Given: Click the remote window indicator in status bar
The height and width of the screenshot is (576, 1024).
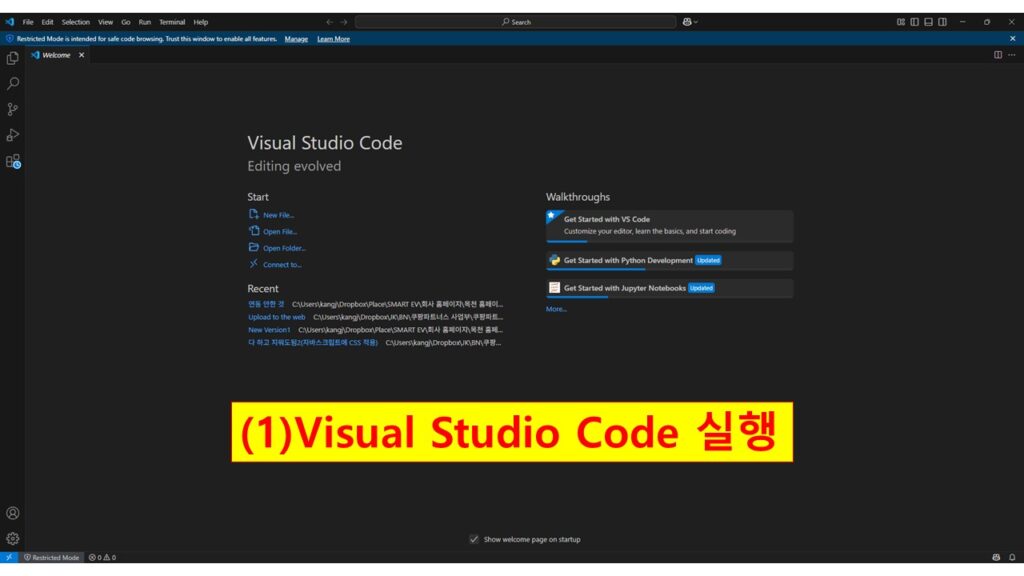Looking at the screenshot, I should 9,558.
